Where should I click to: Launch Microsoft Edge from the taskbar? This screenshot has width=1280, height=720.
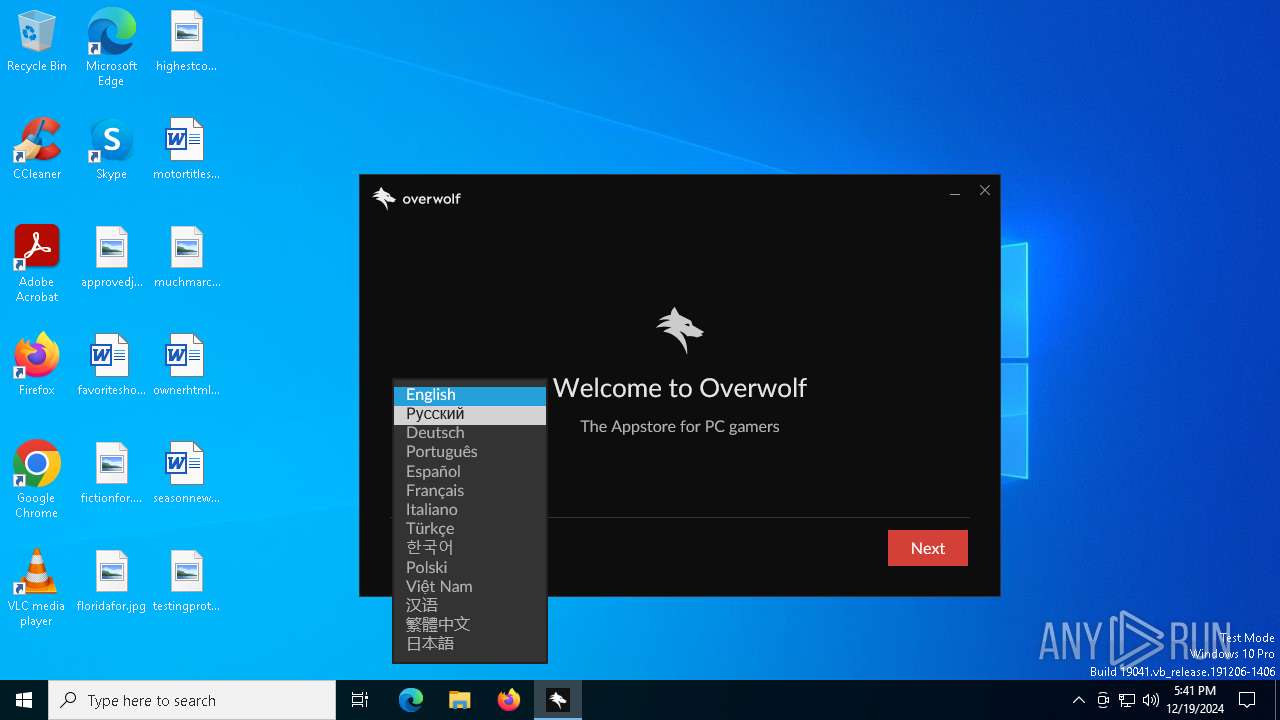click(x=411, y=700)
